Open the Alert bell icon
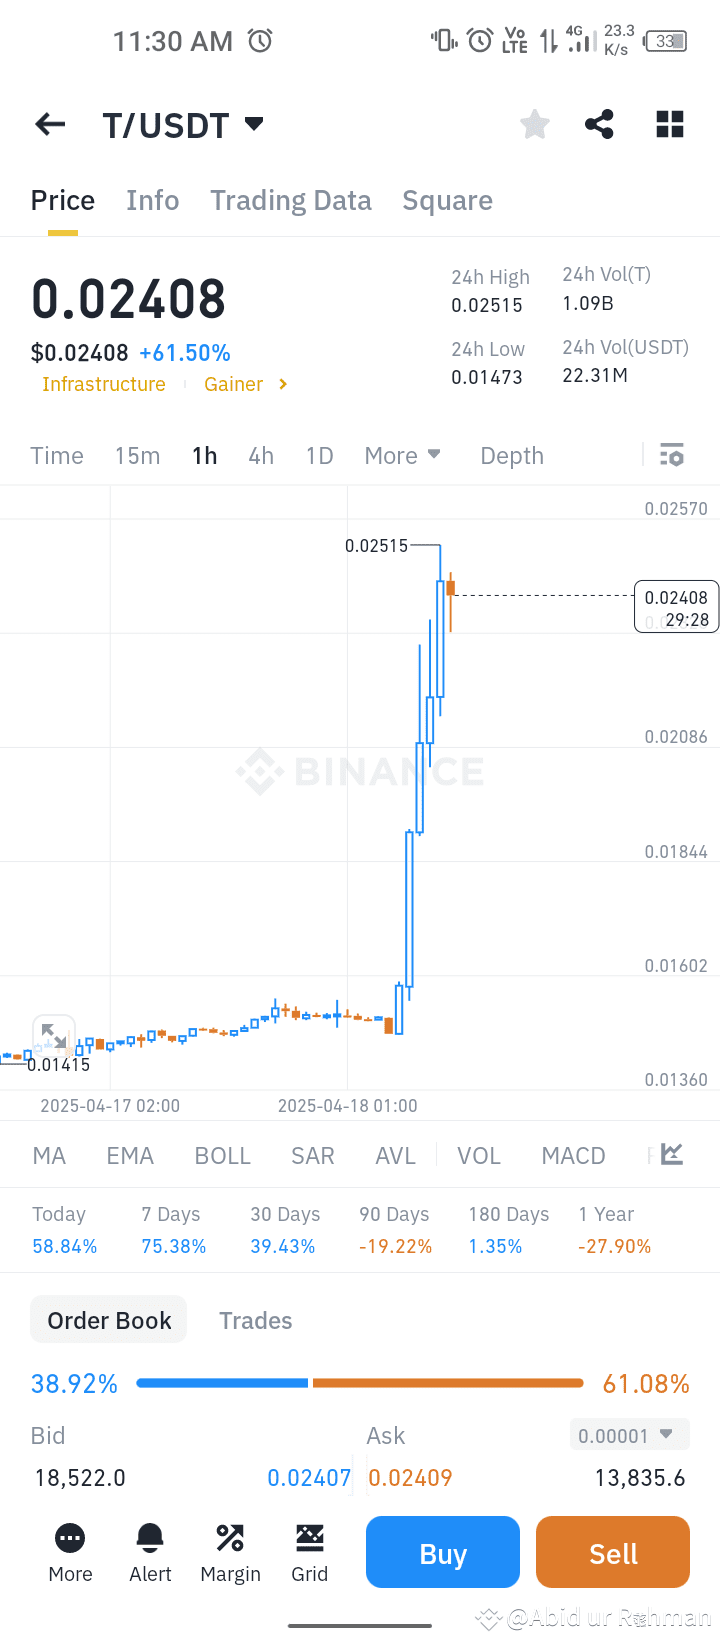The height and width of the screenshot is (1640, 720). click(150, 1537)
